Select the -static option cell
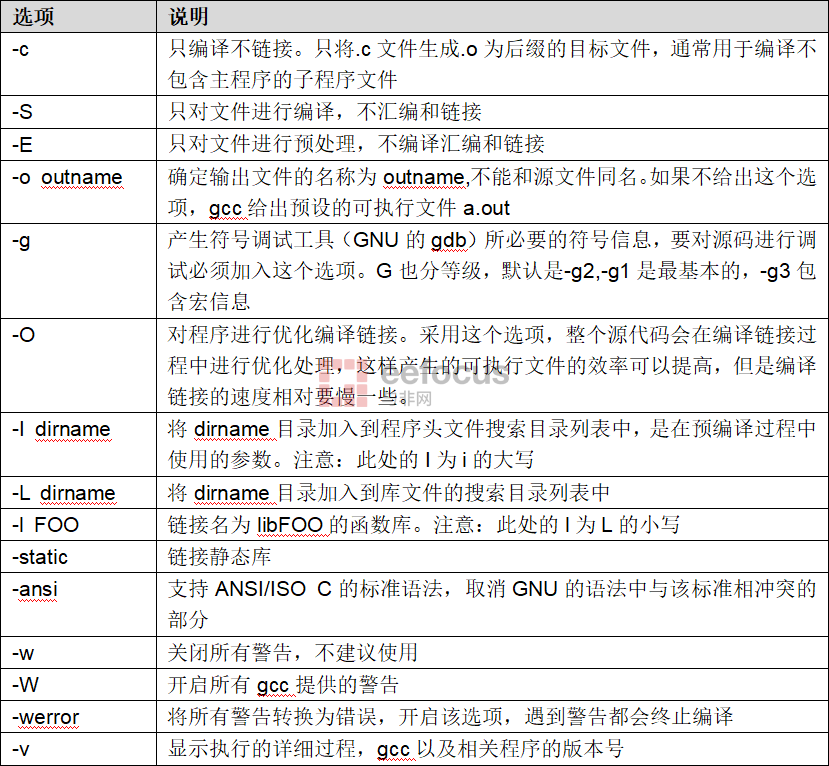 pyautogui.click(x=78, y=557)
